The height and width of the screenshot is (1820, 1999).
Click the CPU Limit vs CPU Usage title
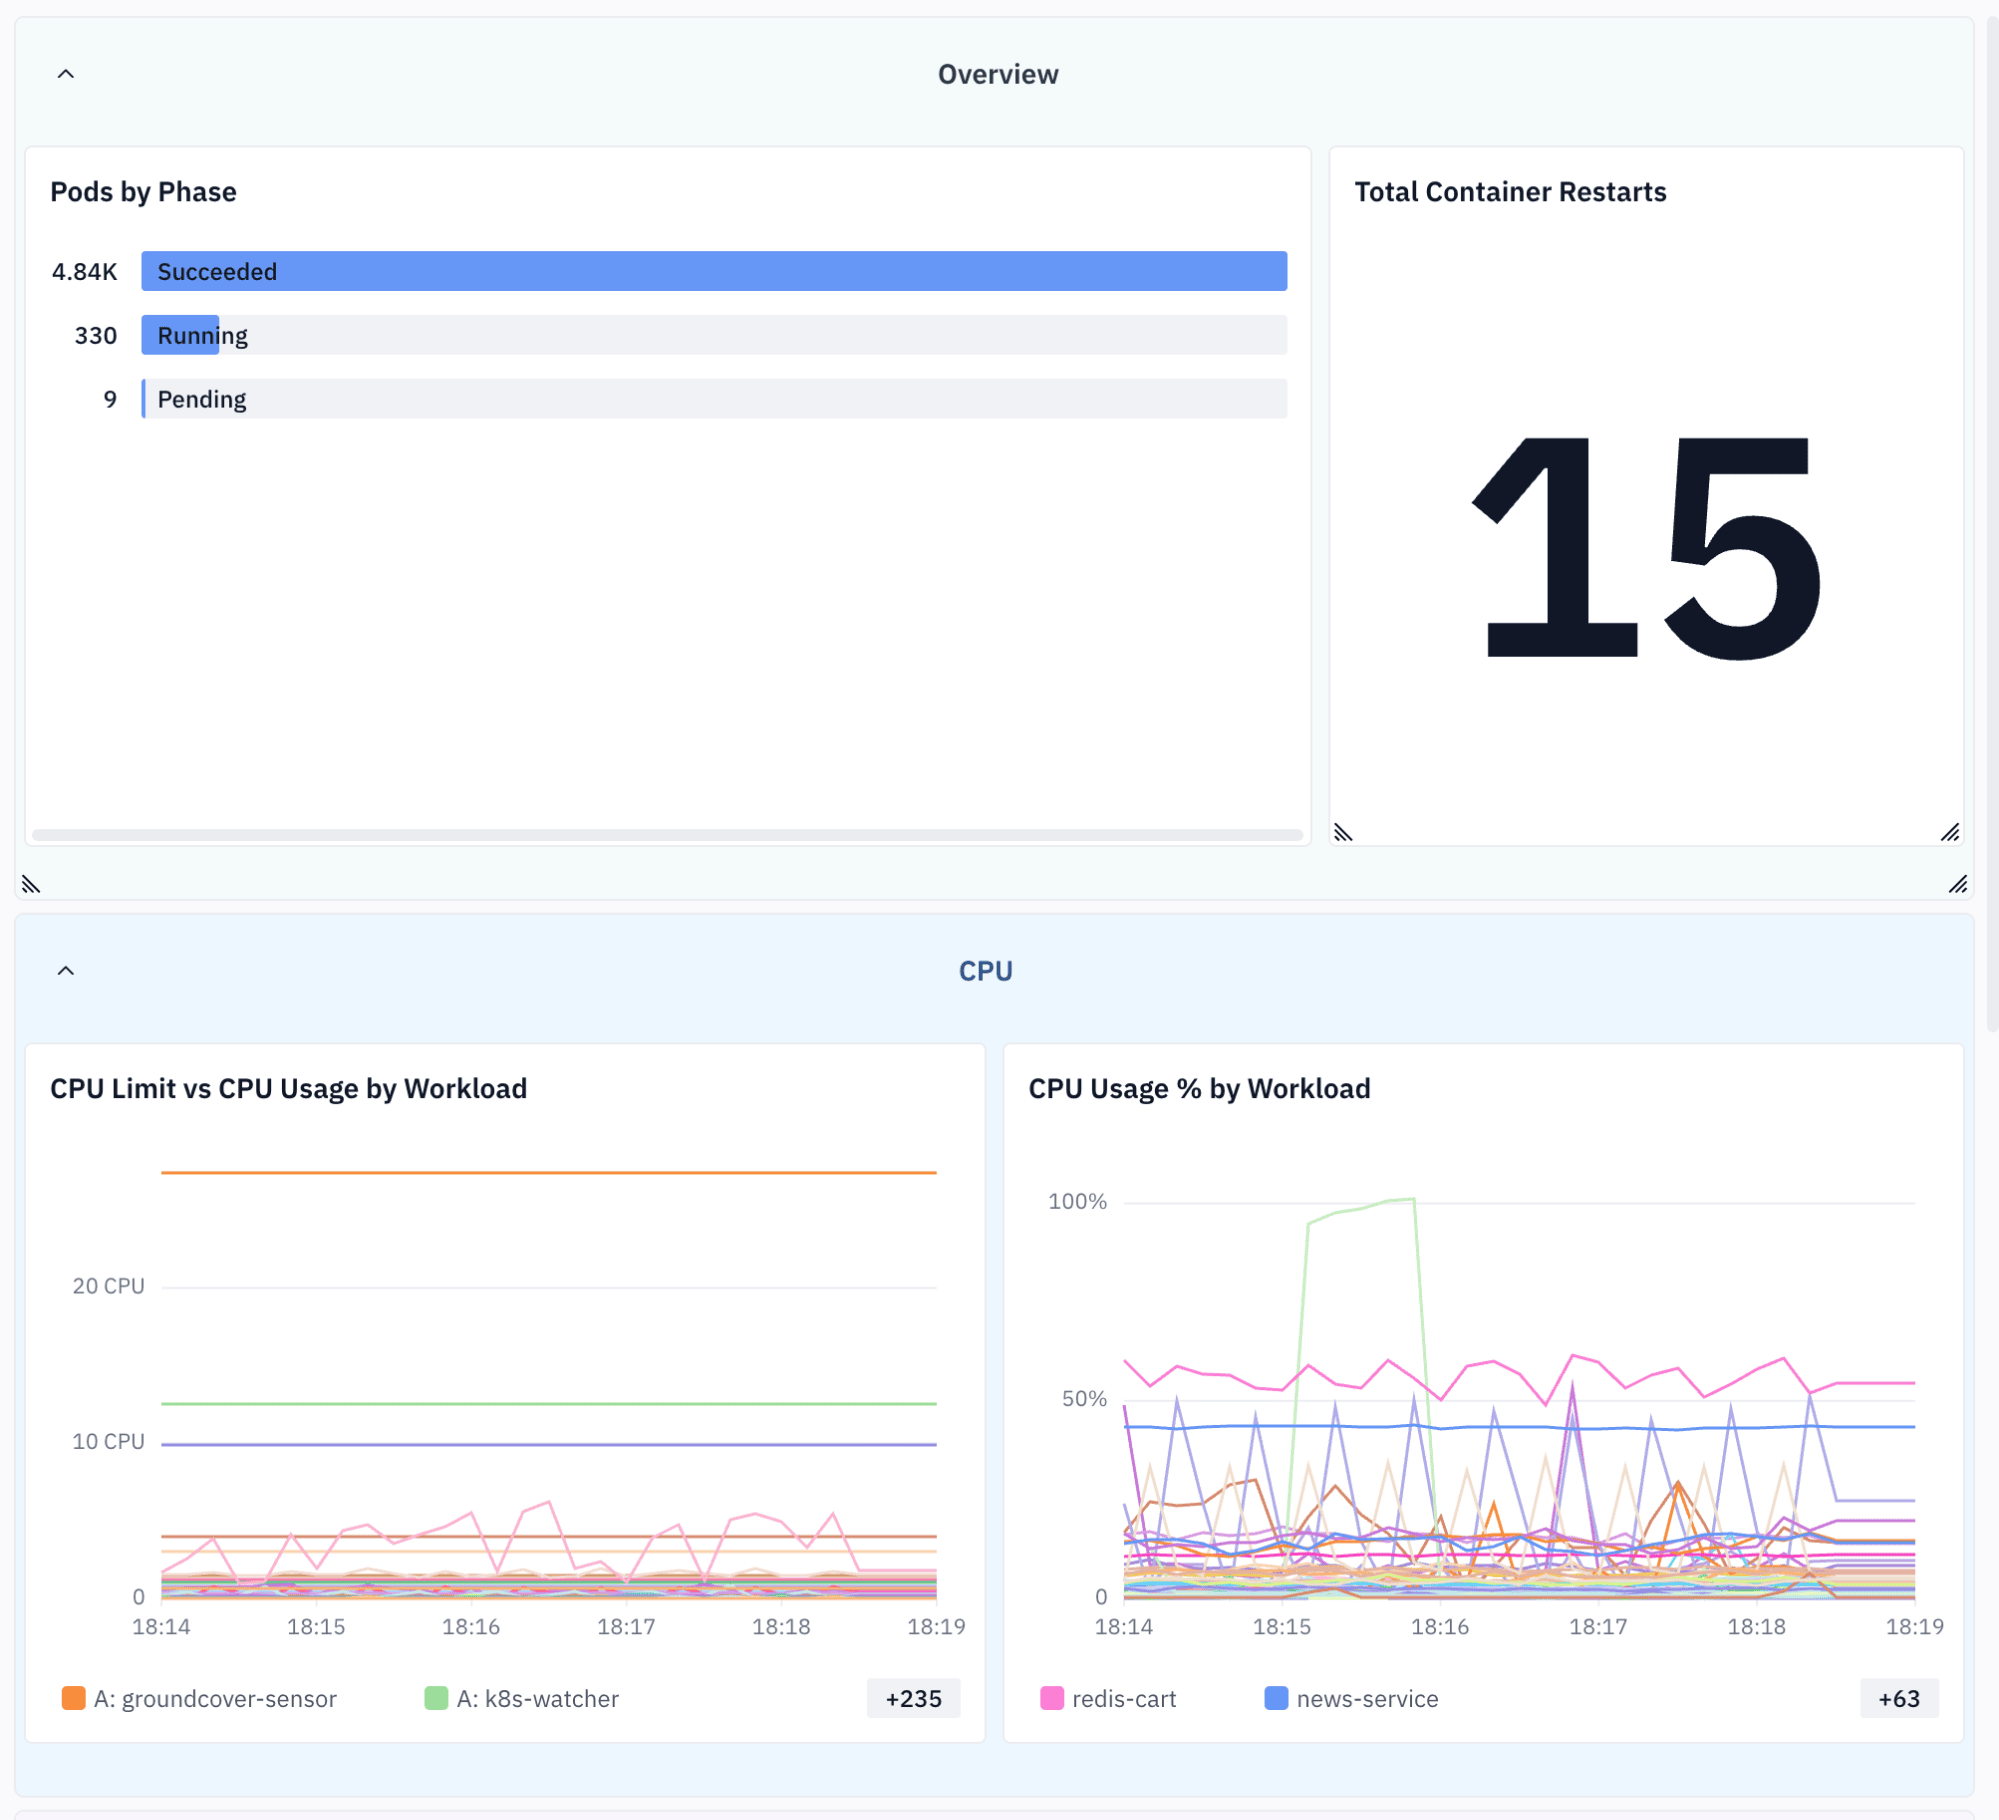[288, 1089]
